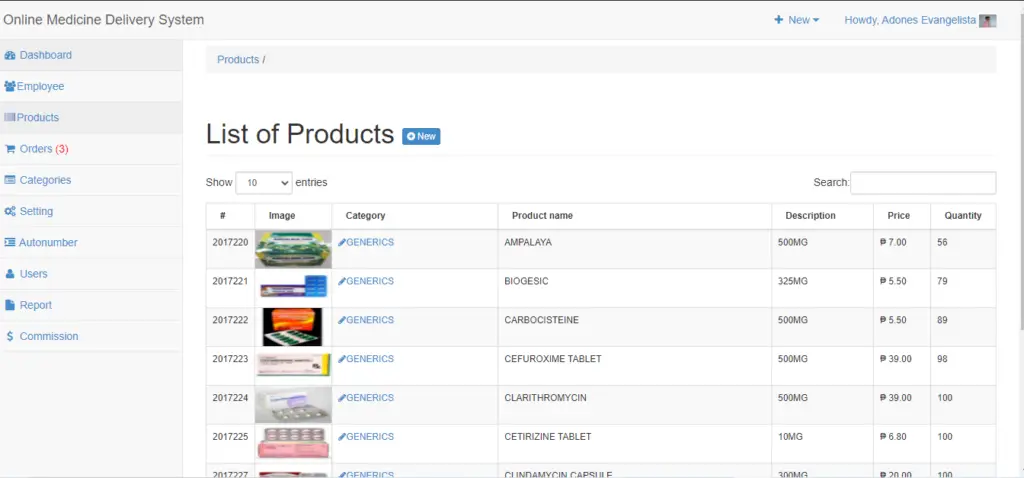Click Online Medicine Delivery System title
The width and height of the screenshot is (1024, 478).
104,20
